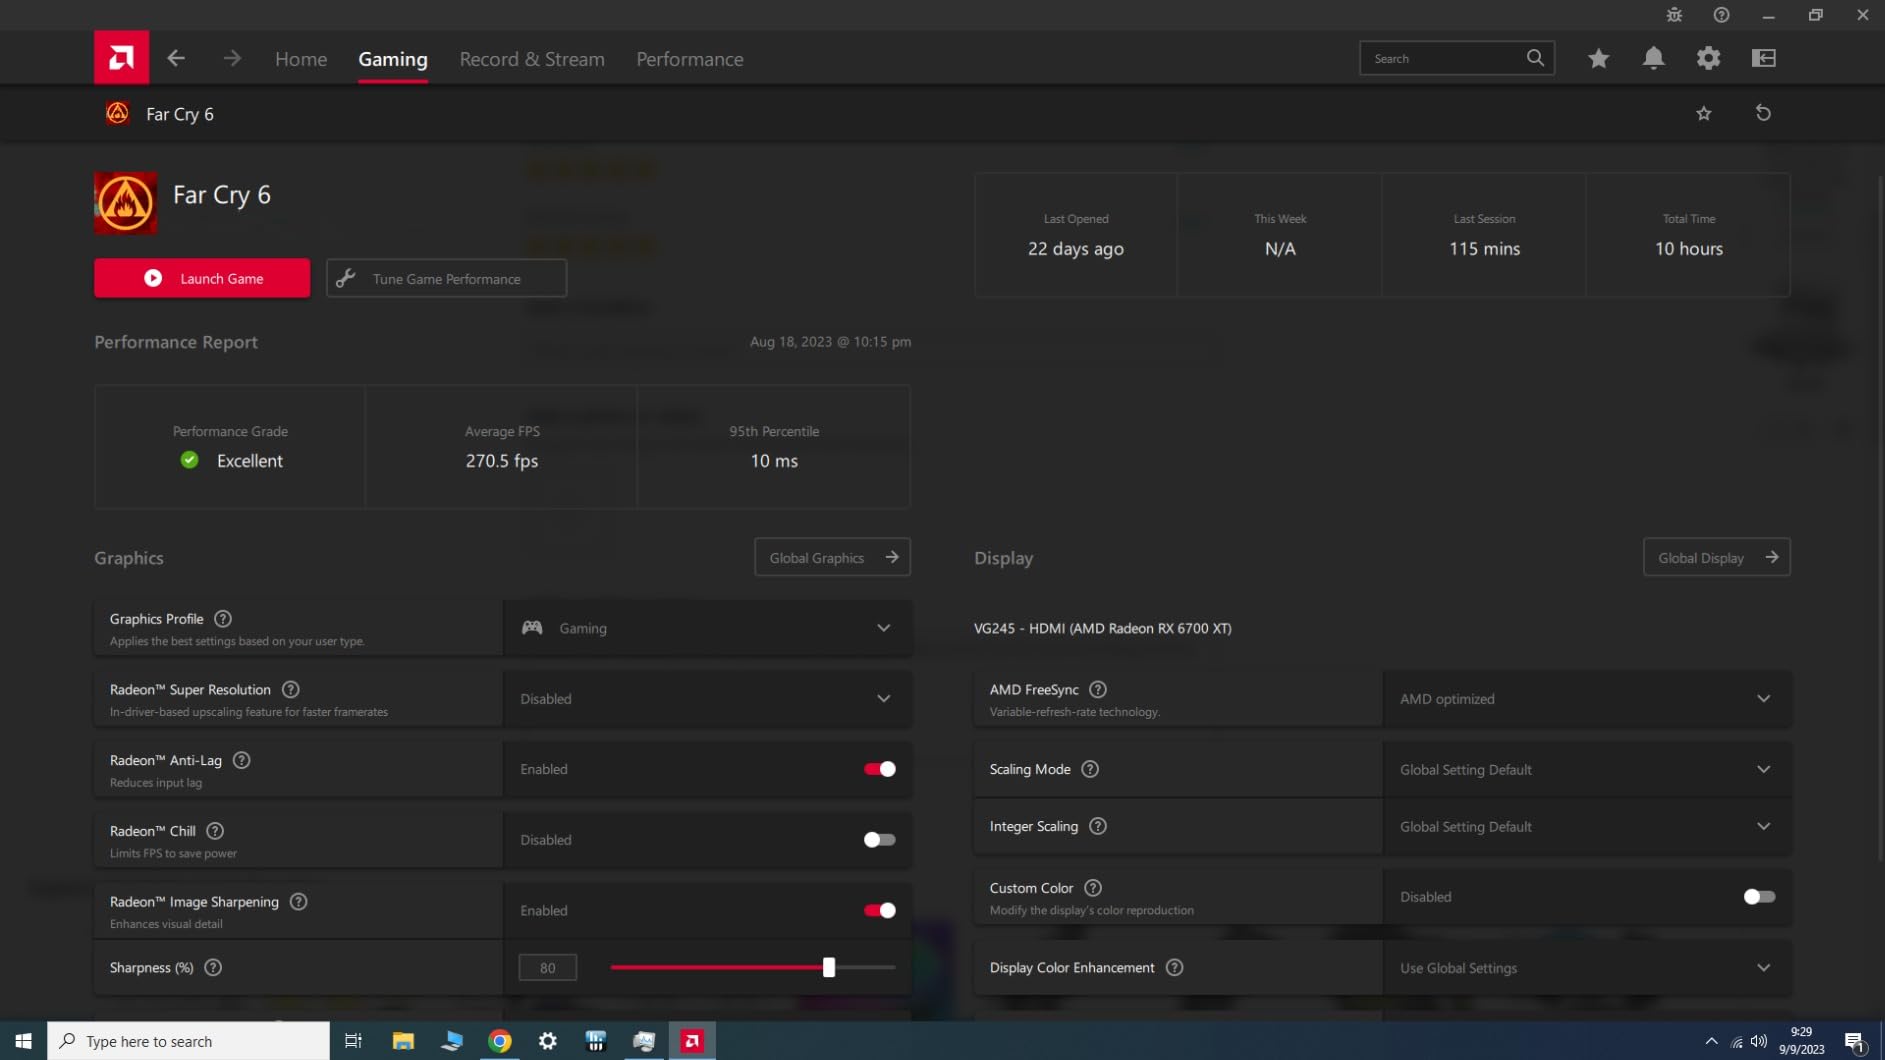The image size is (1885, 1060).
Task: Disable the Radeon Anti-Lag toggle
Action: tap(879, 769)
